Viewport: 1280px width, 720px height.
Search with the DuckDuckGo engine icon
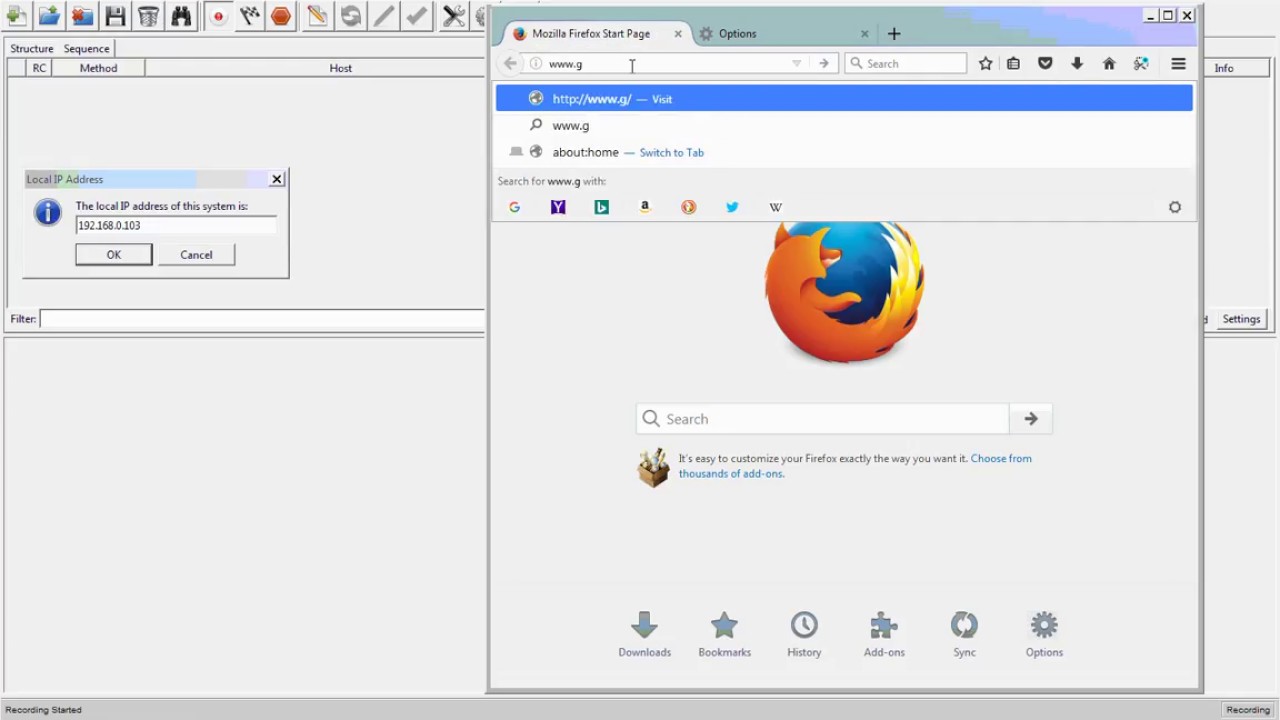click(688, 207)
